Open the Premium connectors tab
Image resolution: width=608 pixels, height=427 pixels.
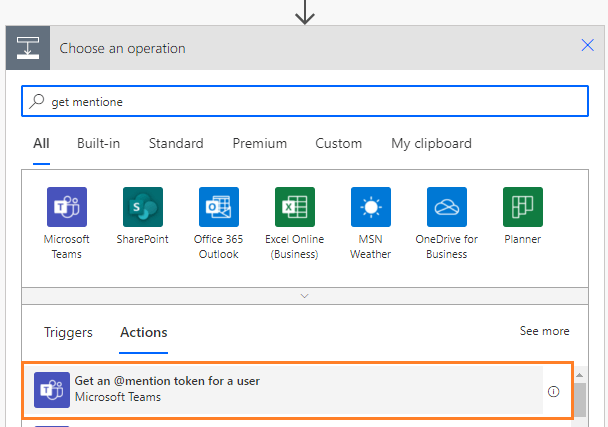click(x=259, y=143)
